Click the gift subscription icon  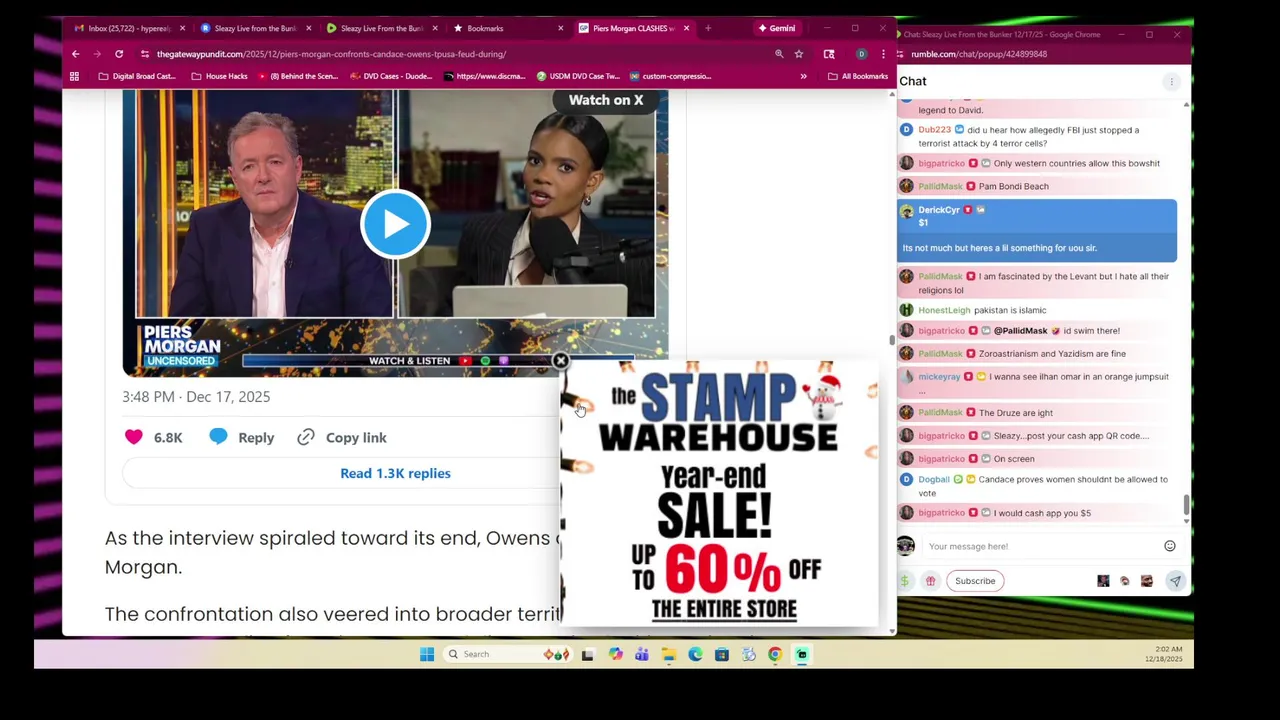930,581
